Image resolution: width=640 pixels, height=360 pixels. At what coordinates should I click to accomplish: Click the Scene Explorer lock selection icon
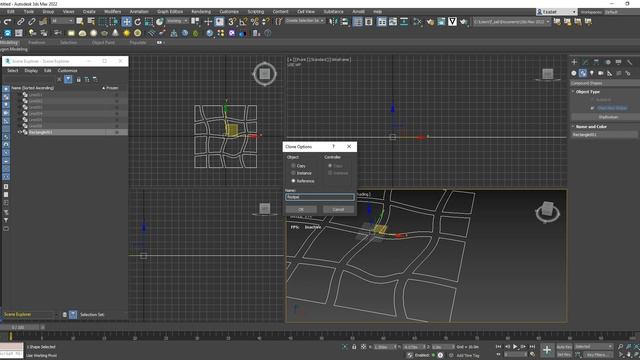pos(78,80)
